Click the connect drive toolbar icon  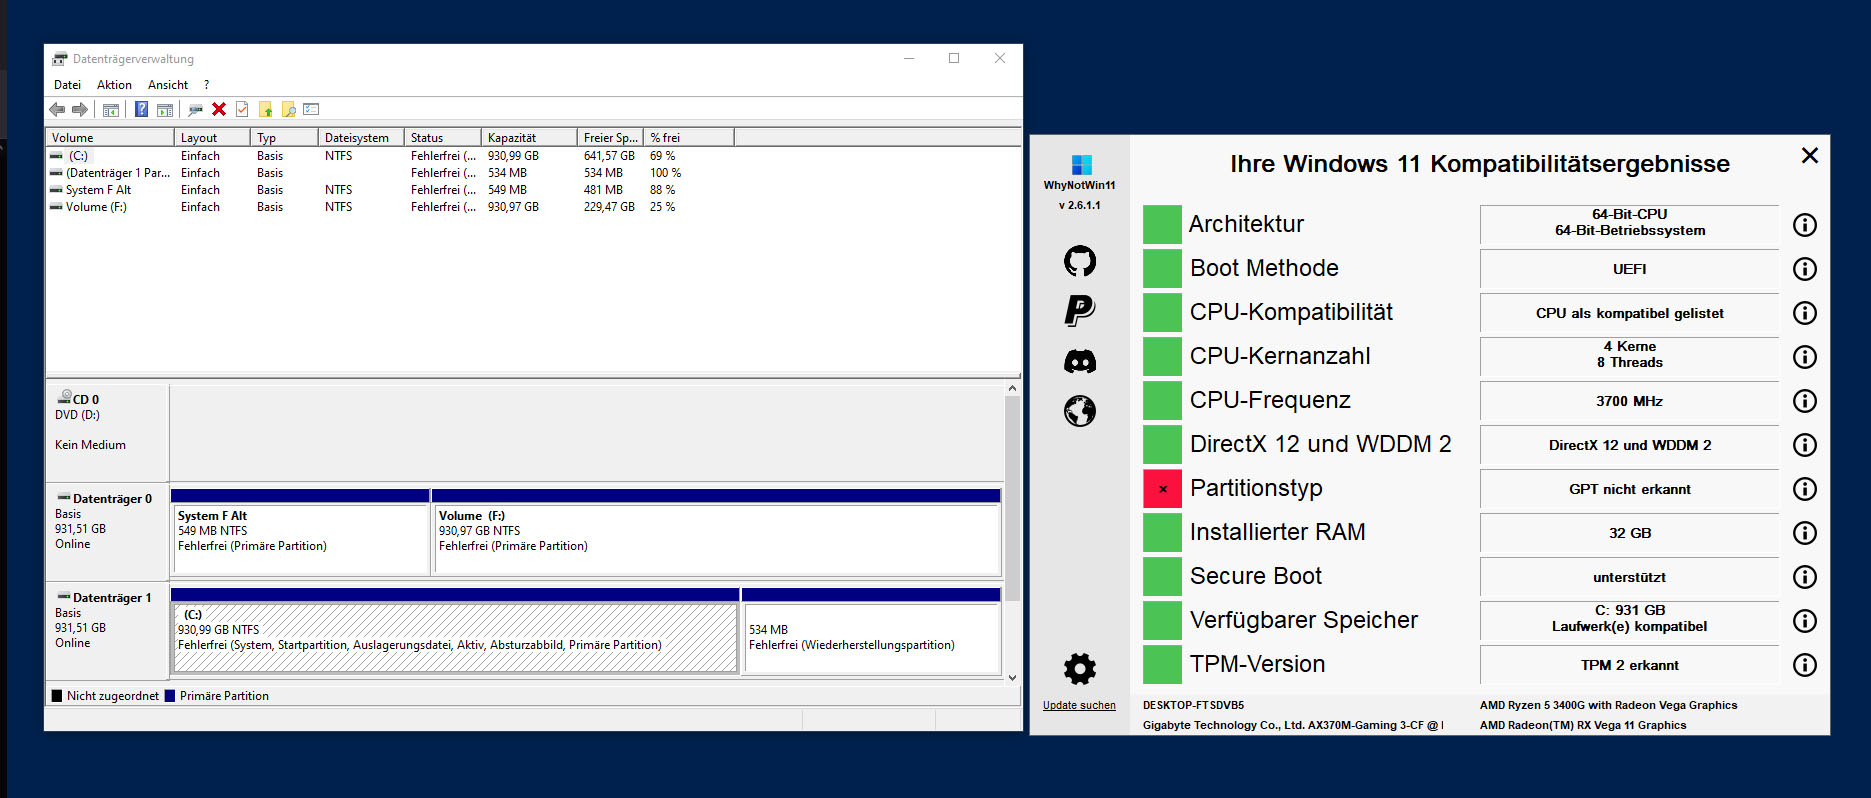(195, 109)
